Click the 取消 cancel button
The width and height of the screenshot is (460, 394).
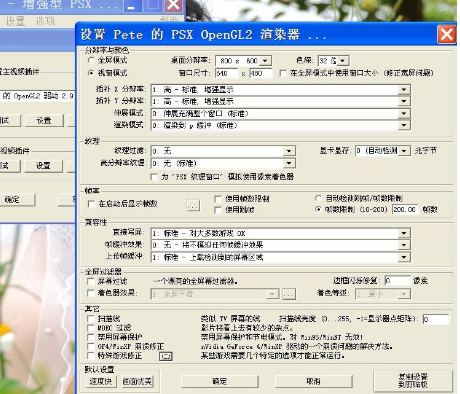point(313,381)
